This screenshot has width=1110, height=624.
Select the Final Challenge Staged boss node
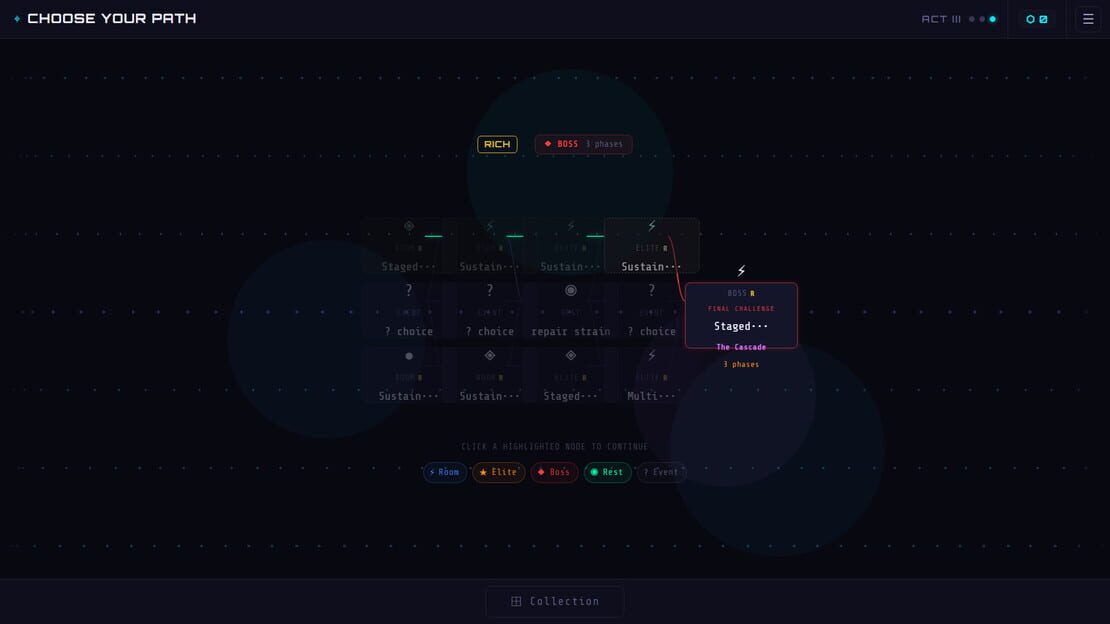click(x=741, y=315)
